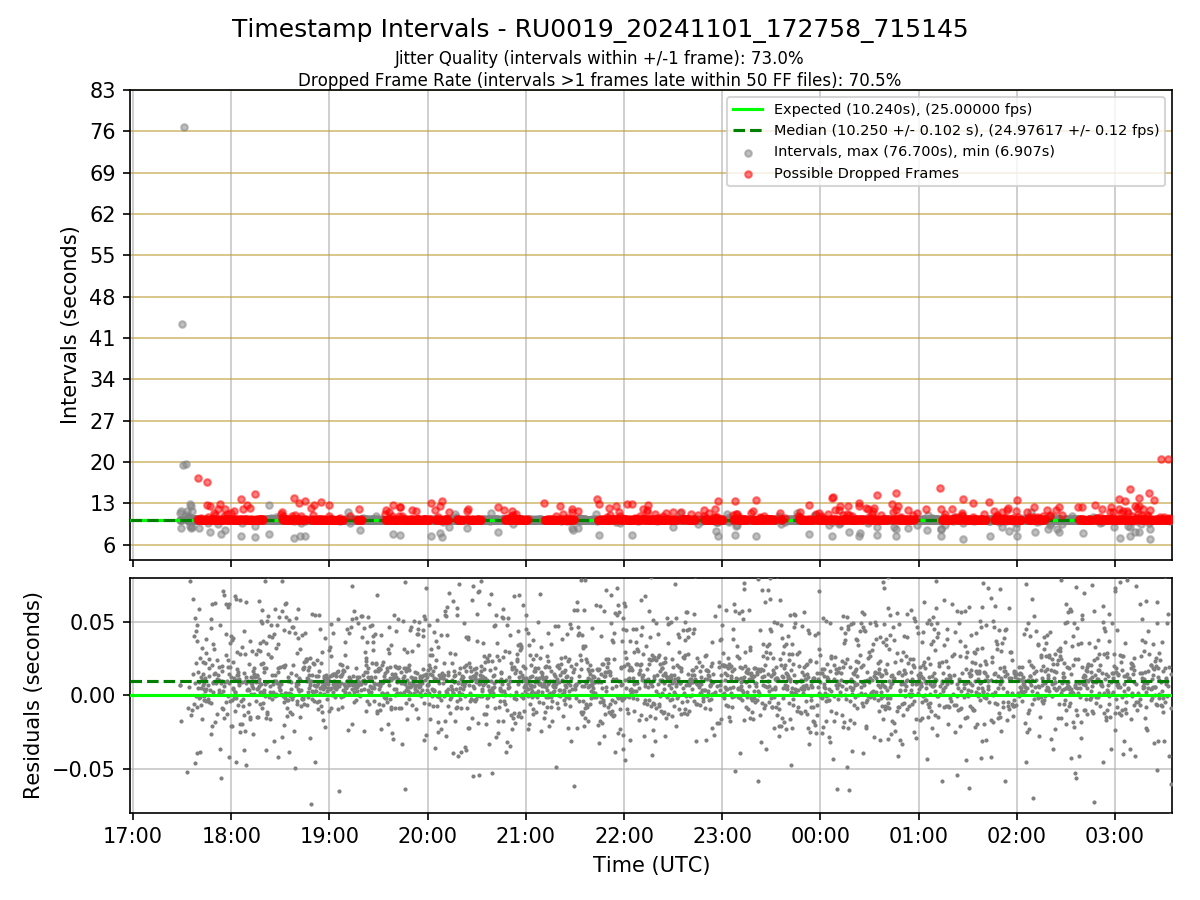Click the 83 y-axis tick label

pyautogui.click(x=105, y=91)
